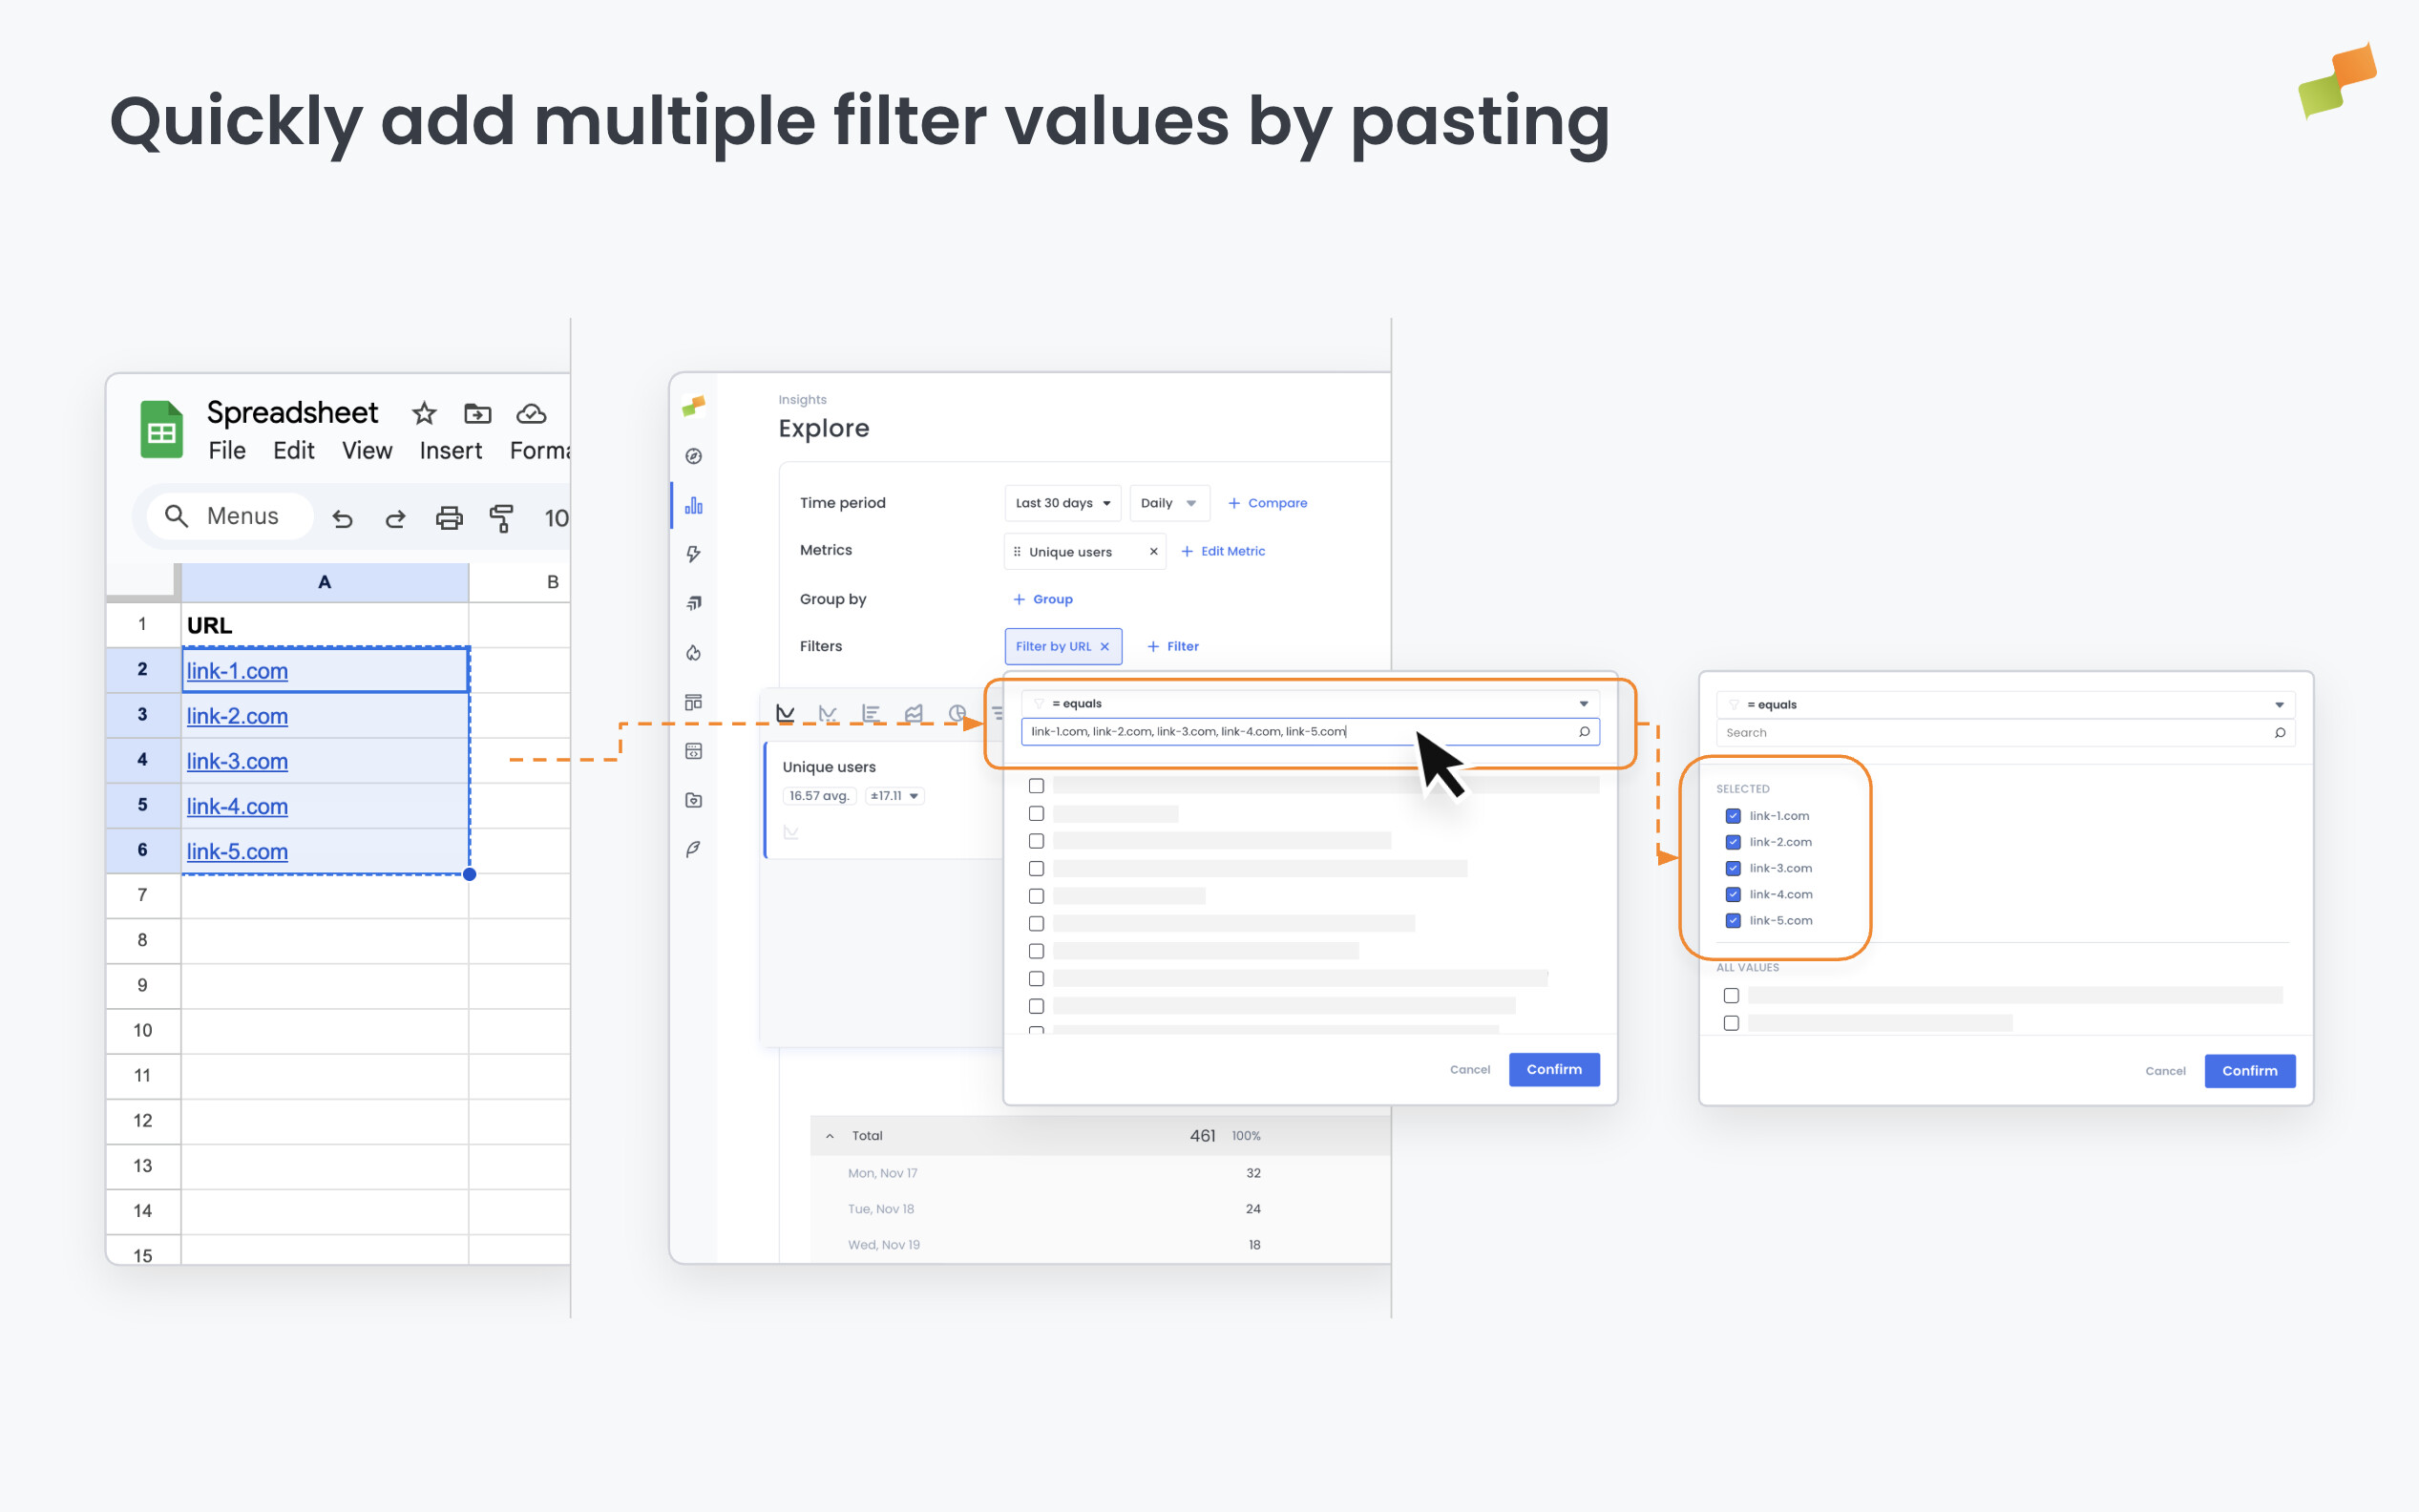The image size is (2419, 1512).
Task: Open the Daily granularity dropdown
Action: (1168, 502)
